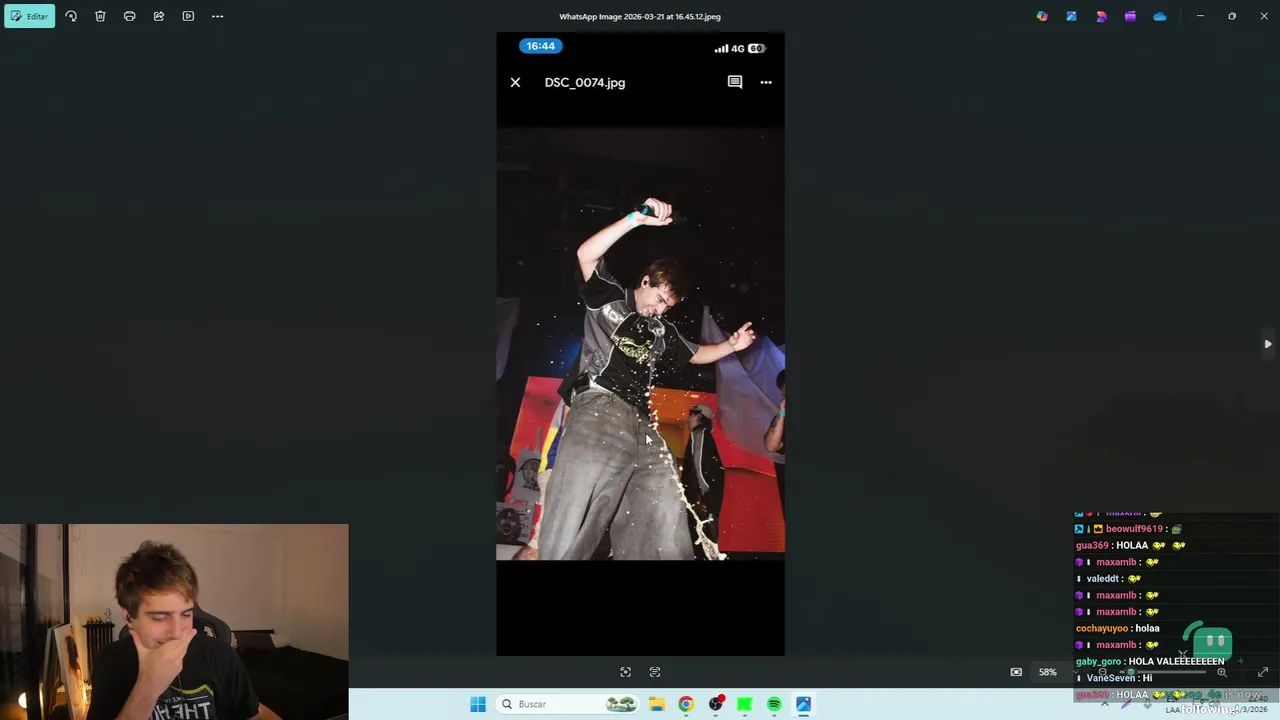1280x720 pixels.
Task: Click the streamer webcam overlay
Action: point(174,621)
